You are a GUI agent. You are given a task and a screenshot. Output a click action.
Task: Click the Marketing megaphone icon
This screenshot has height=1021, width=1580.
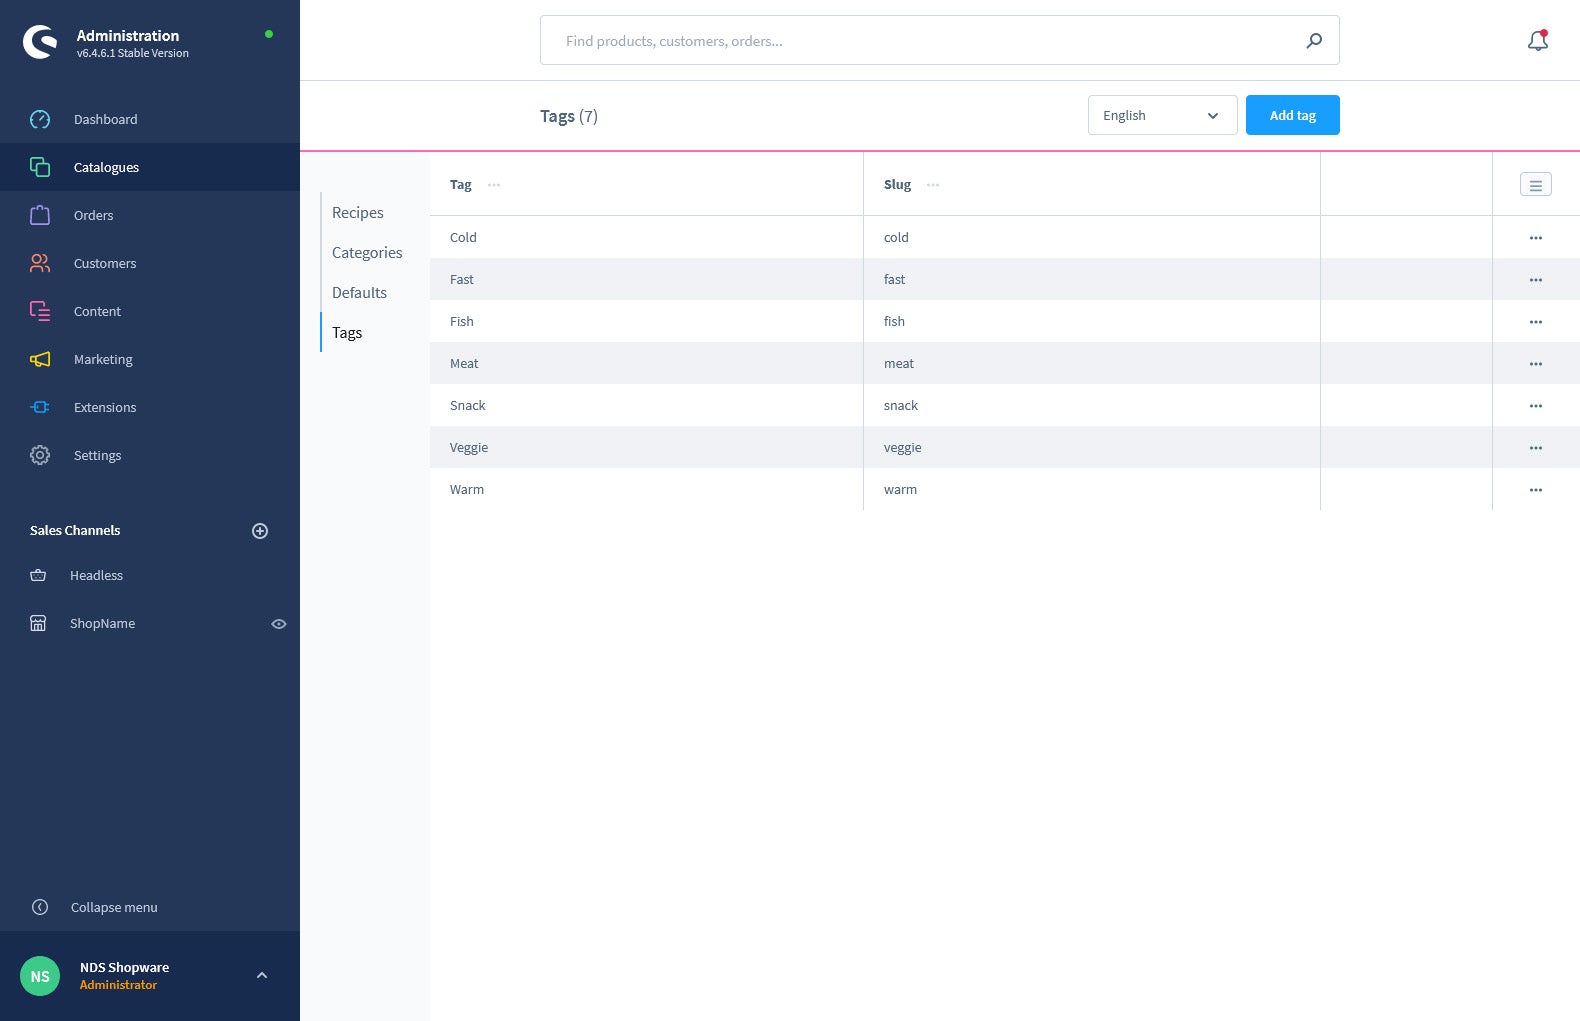(x=40, y=359)
